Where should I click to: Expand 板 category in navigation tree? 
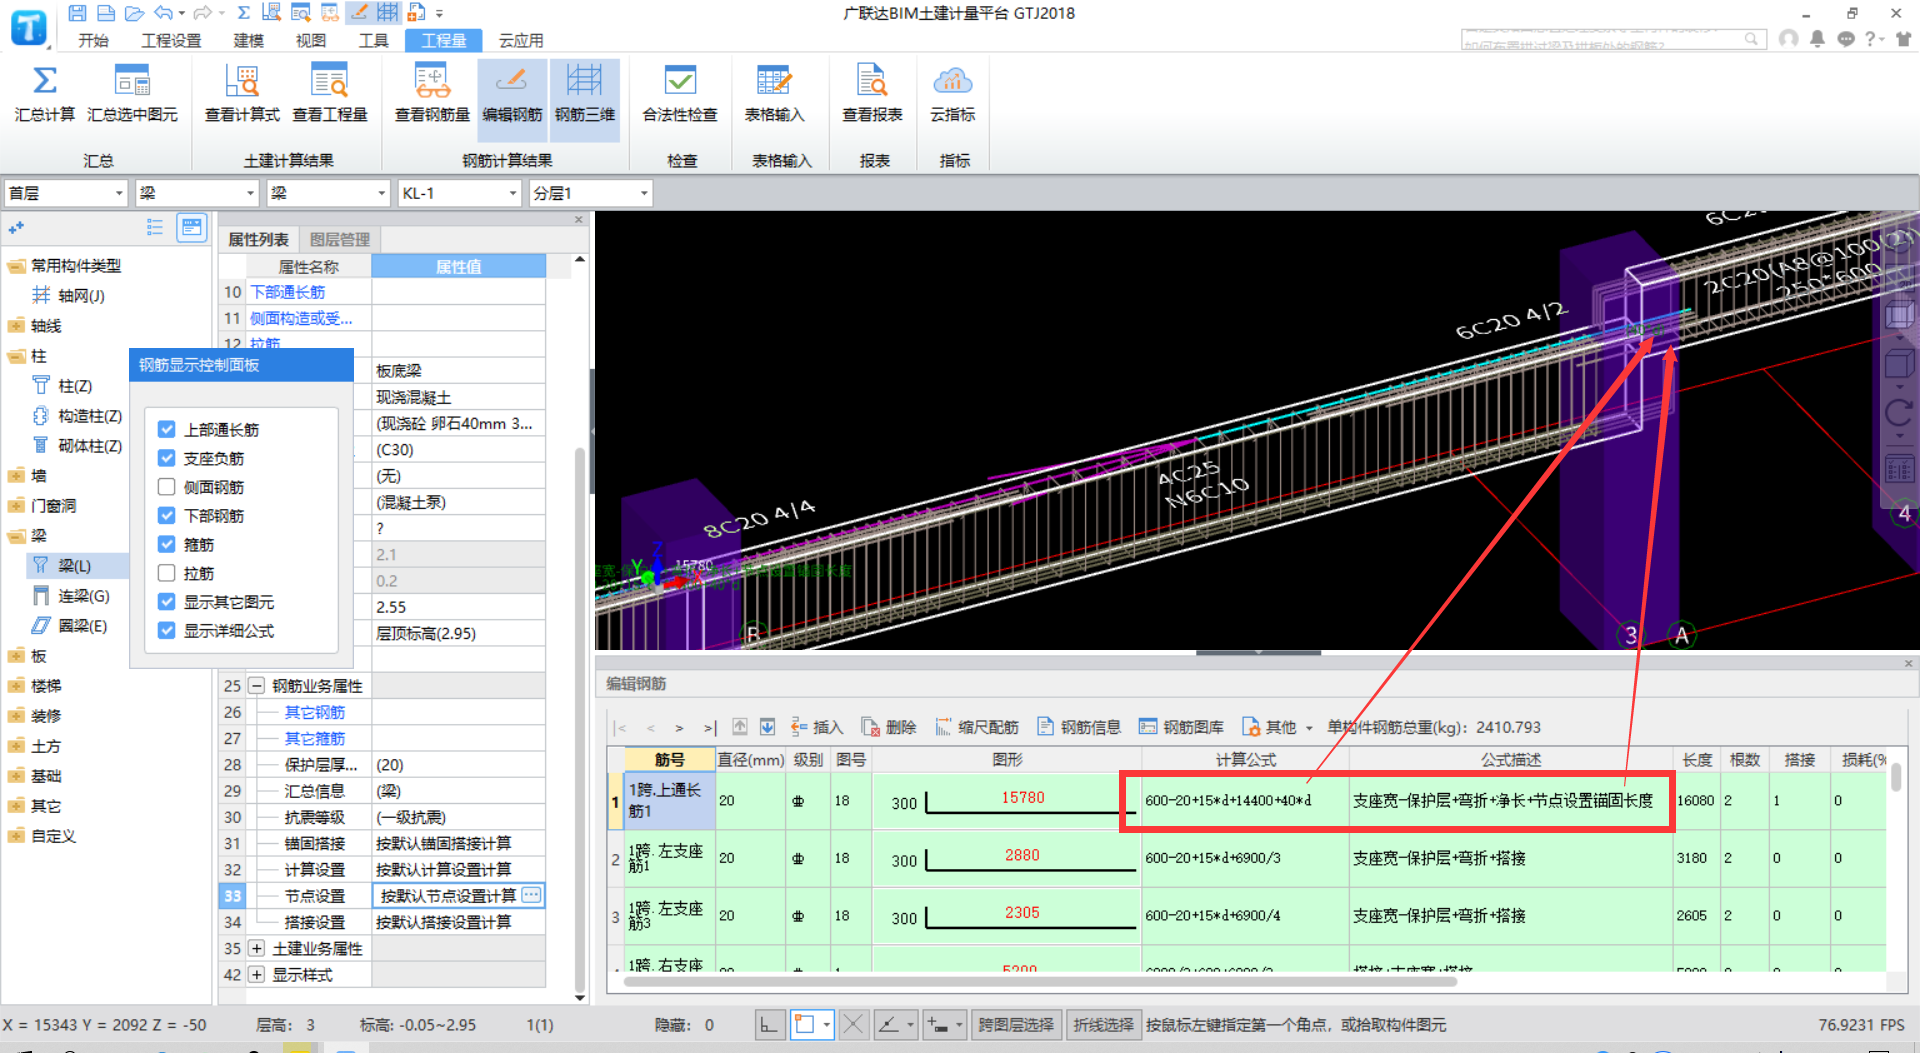pos(16,656)
